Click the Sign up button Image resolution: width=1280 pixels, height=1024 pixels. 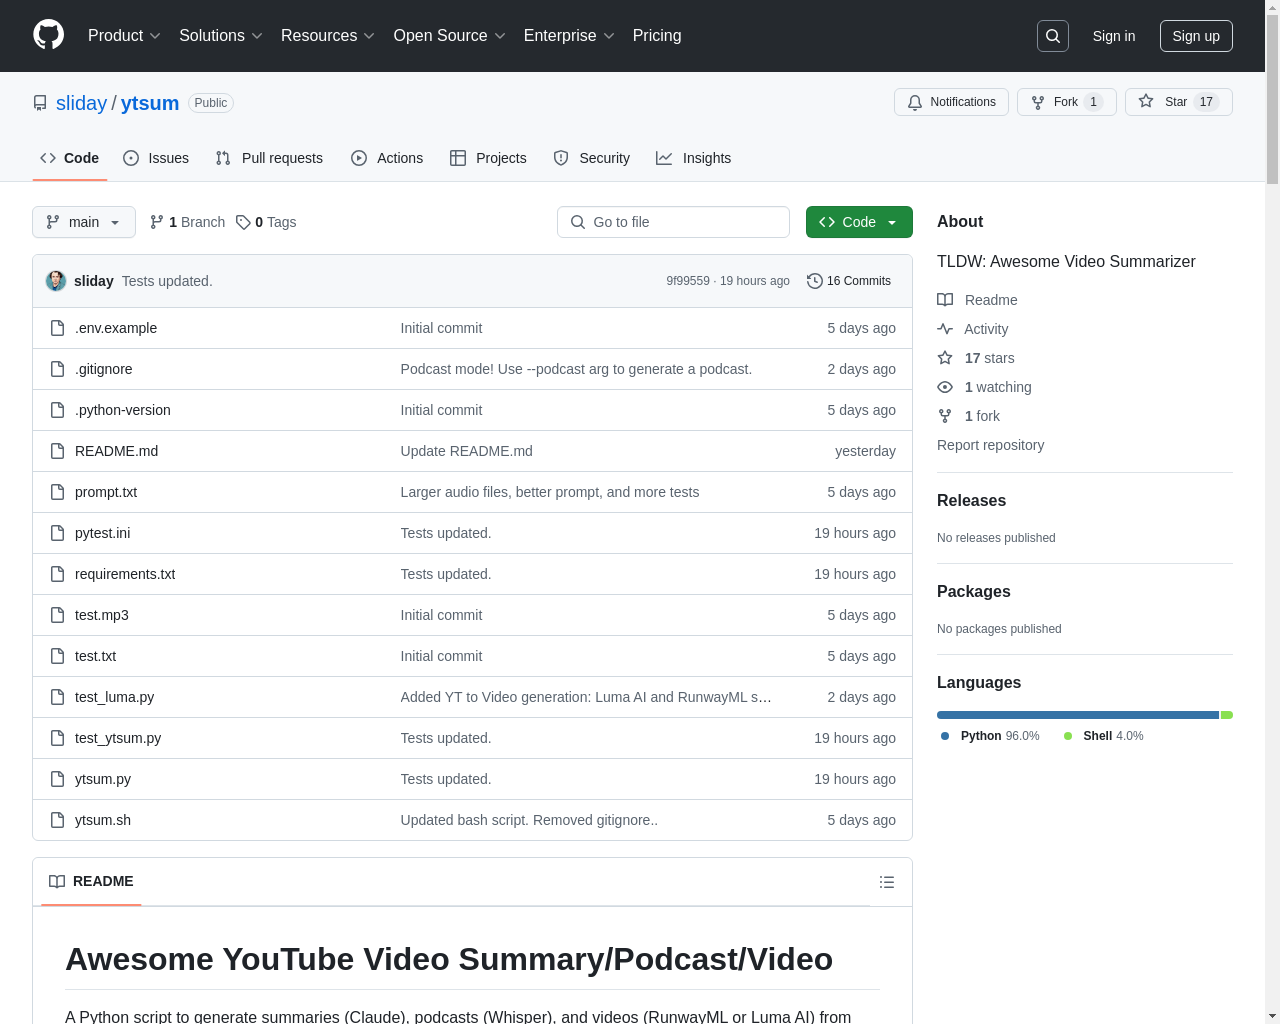coord(1196,36)
